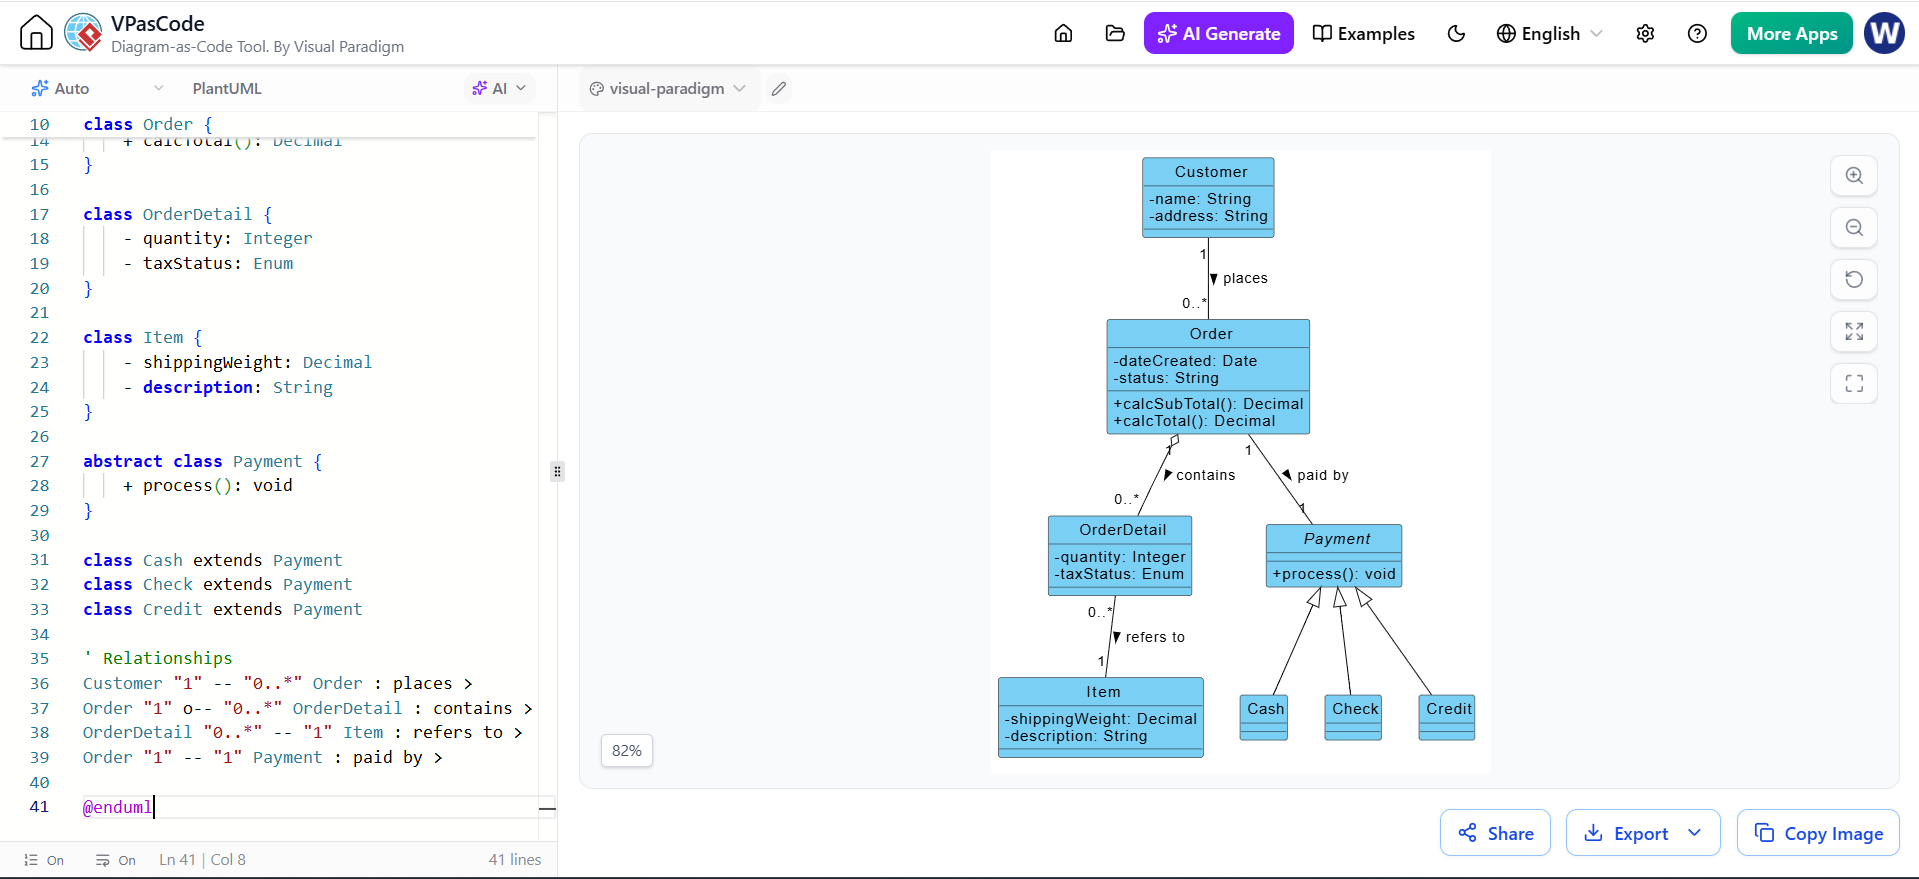Select the OrderDetail class in the diagram
The width and height of the screenshot is (1919, 879).
point(1120,555)
